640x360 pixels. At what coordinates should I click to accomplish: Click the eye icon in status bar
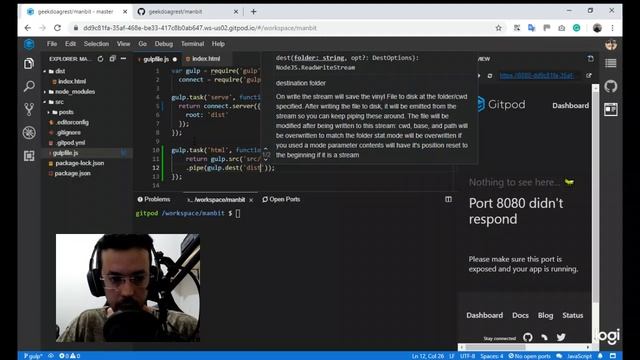(51, 356)
